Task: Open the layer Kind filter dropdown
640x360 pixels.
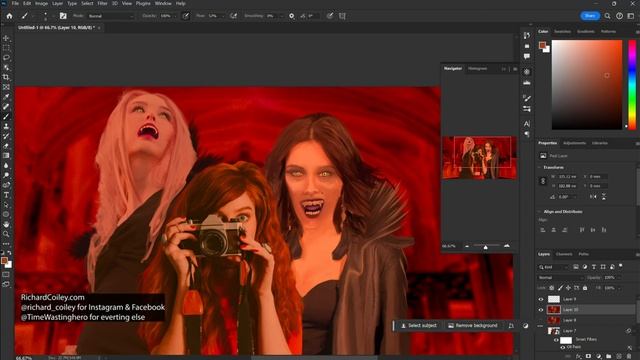Action: [x=553, y=267]
